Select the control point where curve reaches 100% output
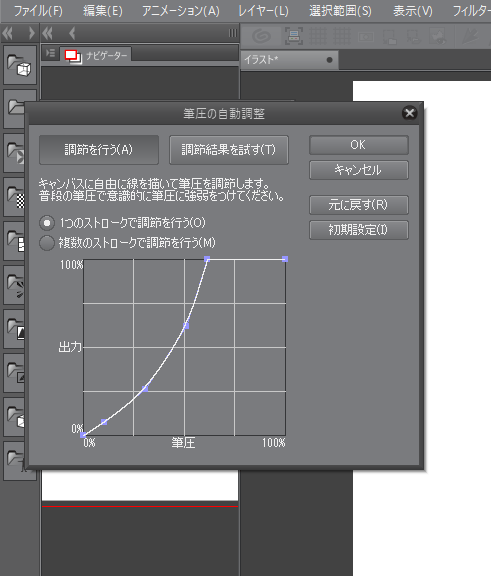 pos(207,259)
